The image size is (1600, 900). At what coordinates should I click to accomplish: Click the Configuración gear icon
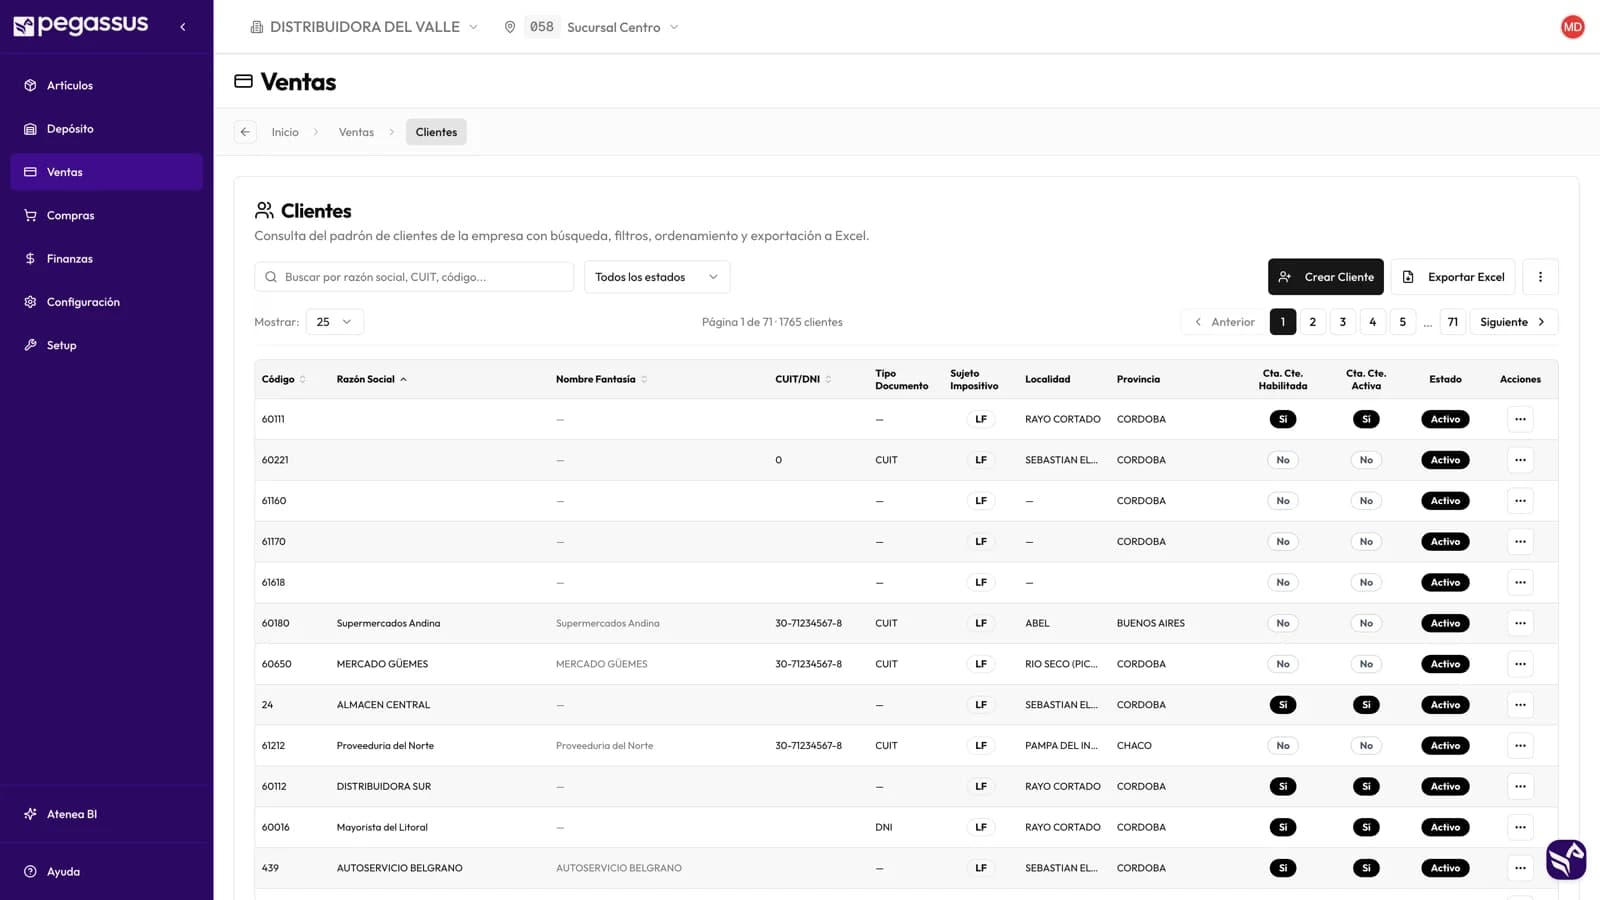click(x=30, y=302)
